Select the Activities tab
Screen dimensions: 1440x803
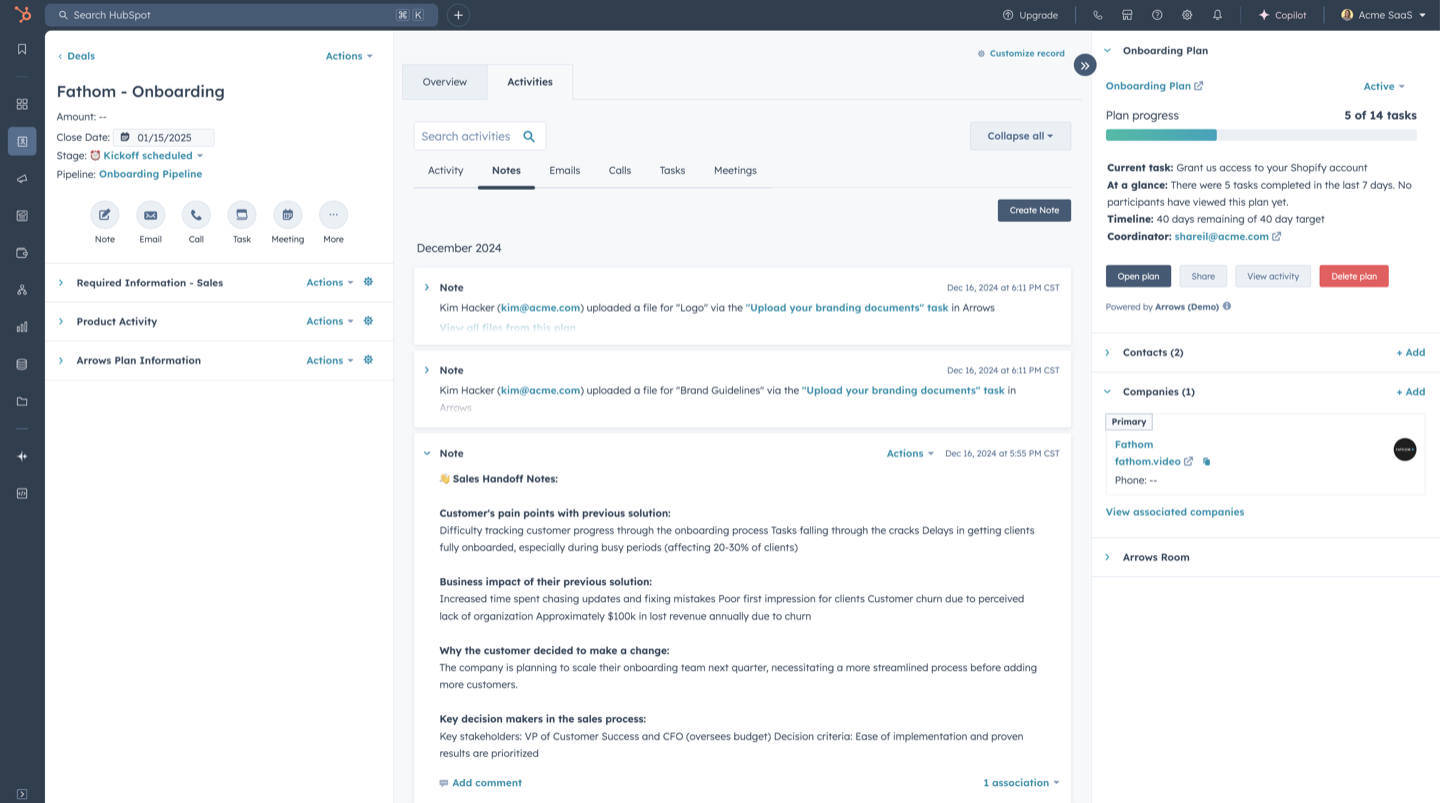click(530, 82)
